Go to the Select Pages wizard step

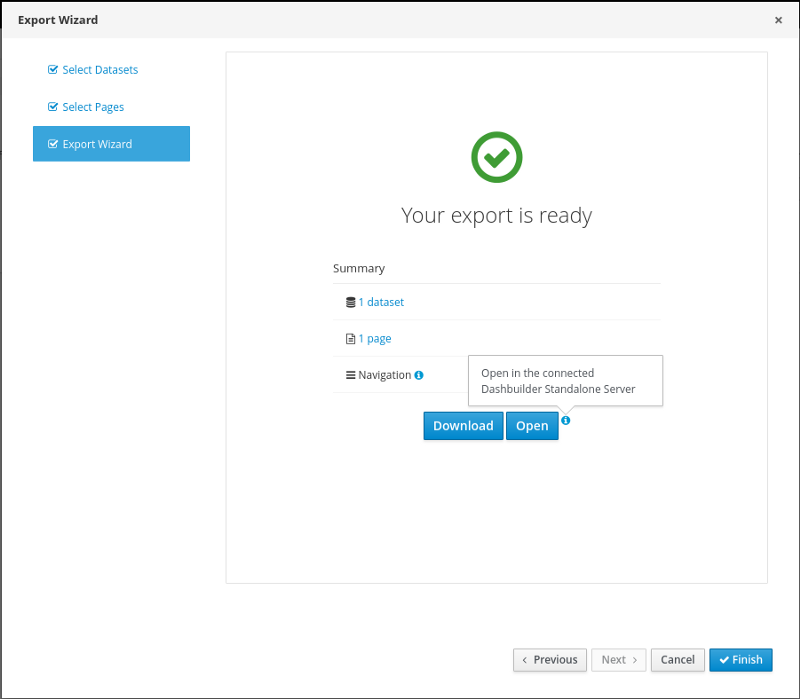93,107
